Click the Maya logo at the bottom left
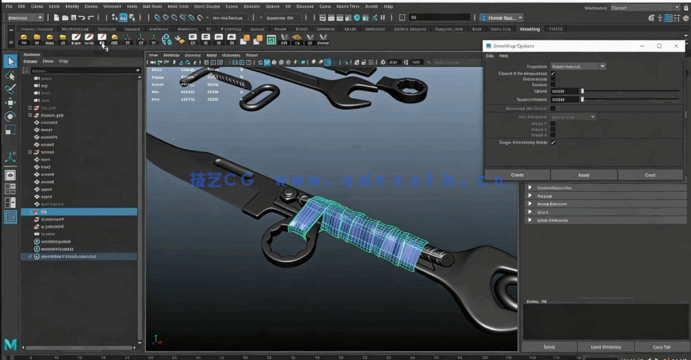This screenshot has width=691, height=360. pyautogui.click(x=11, y=344)
